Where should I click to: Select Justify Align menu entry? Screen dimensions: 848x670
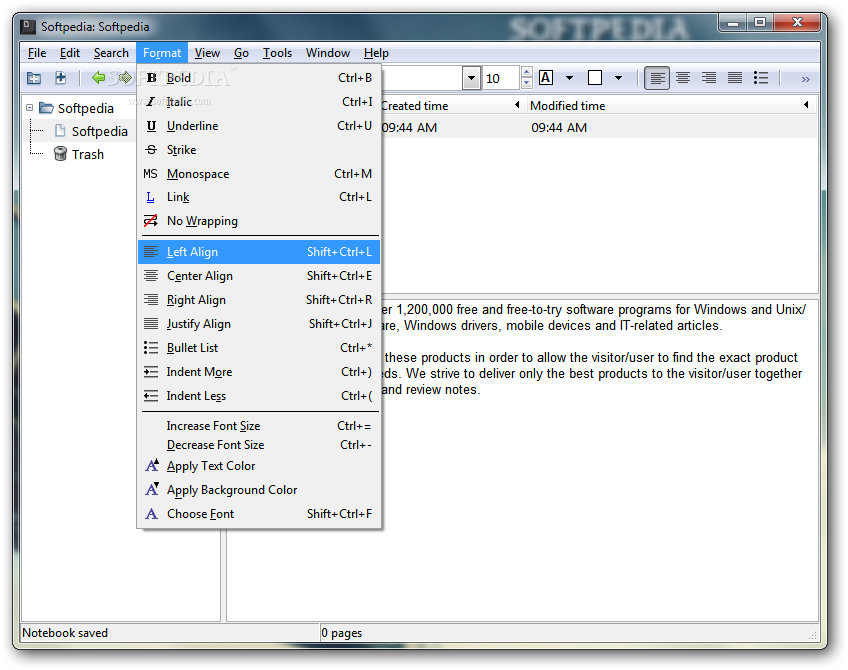[259, 324]
